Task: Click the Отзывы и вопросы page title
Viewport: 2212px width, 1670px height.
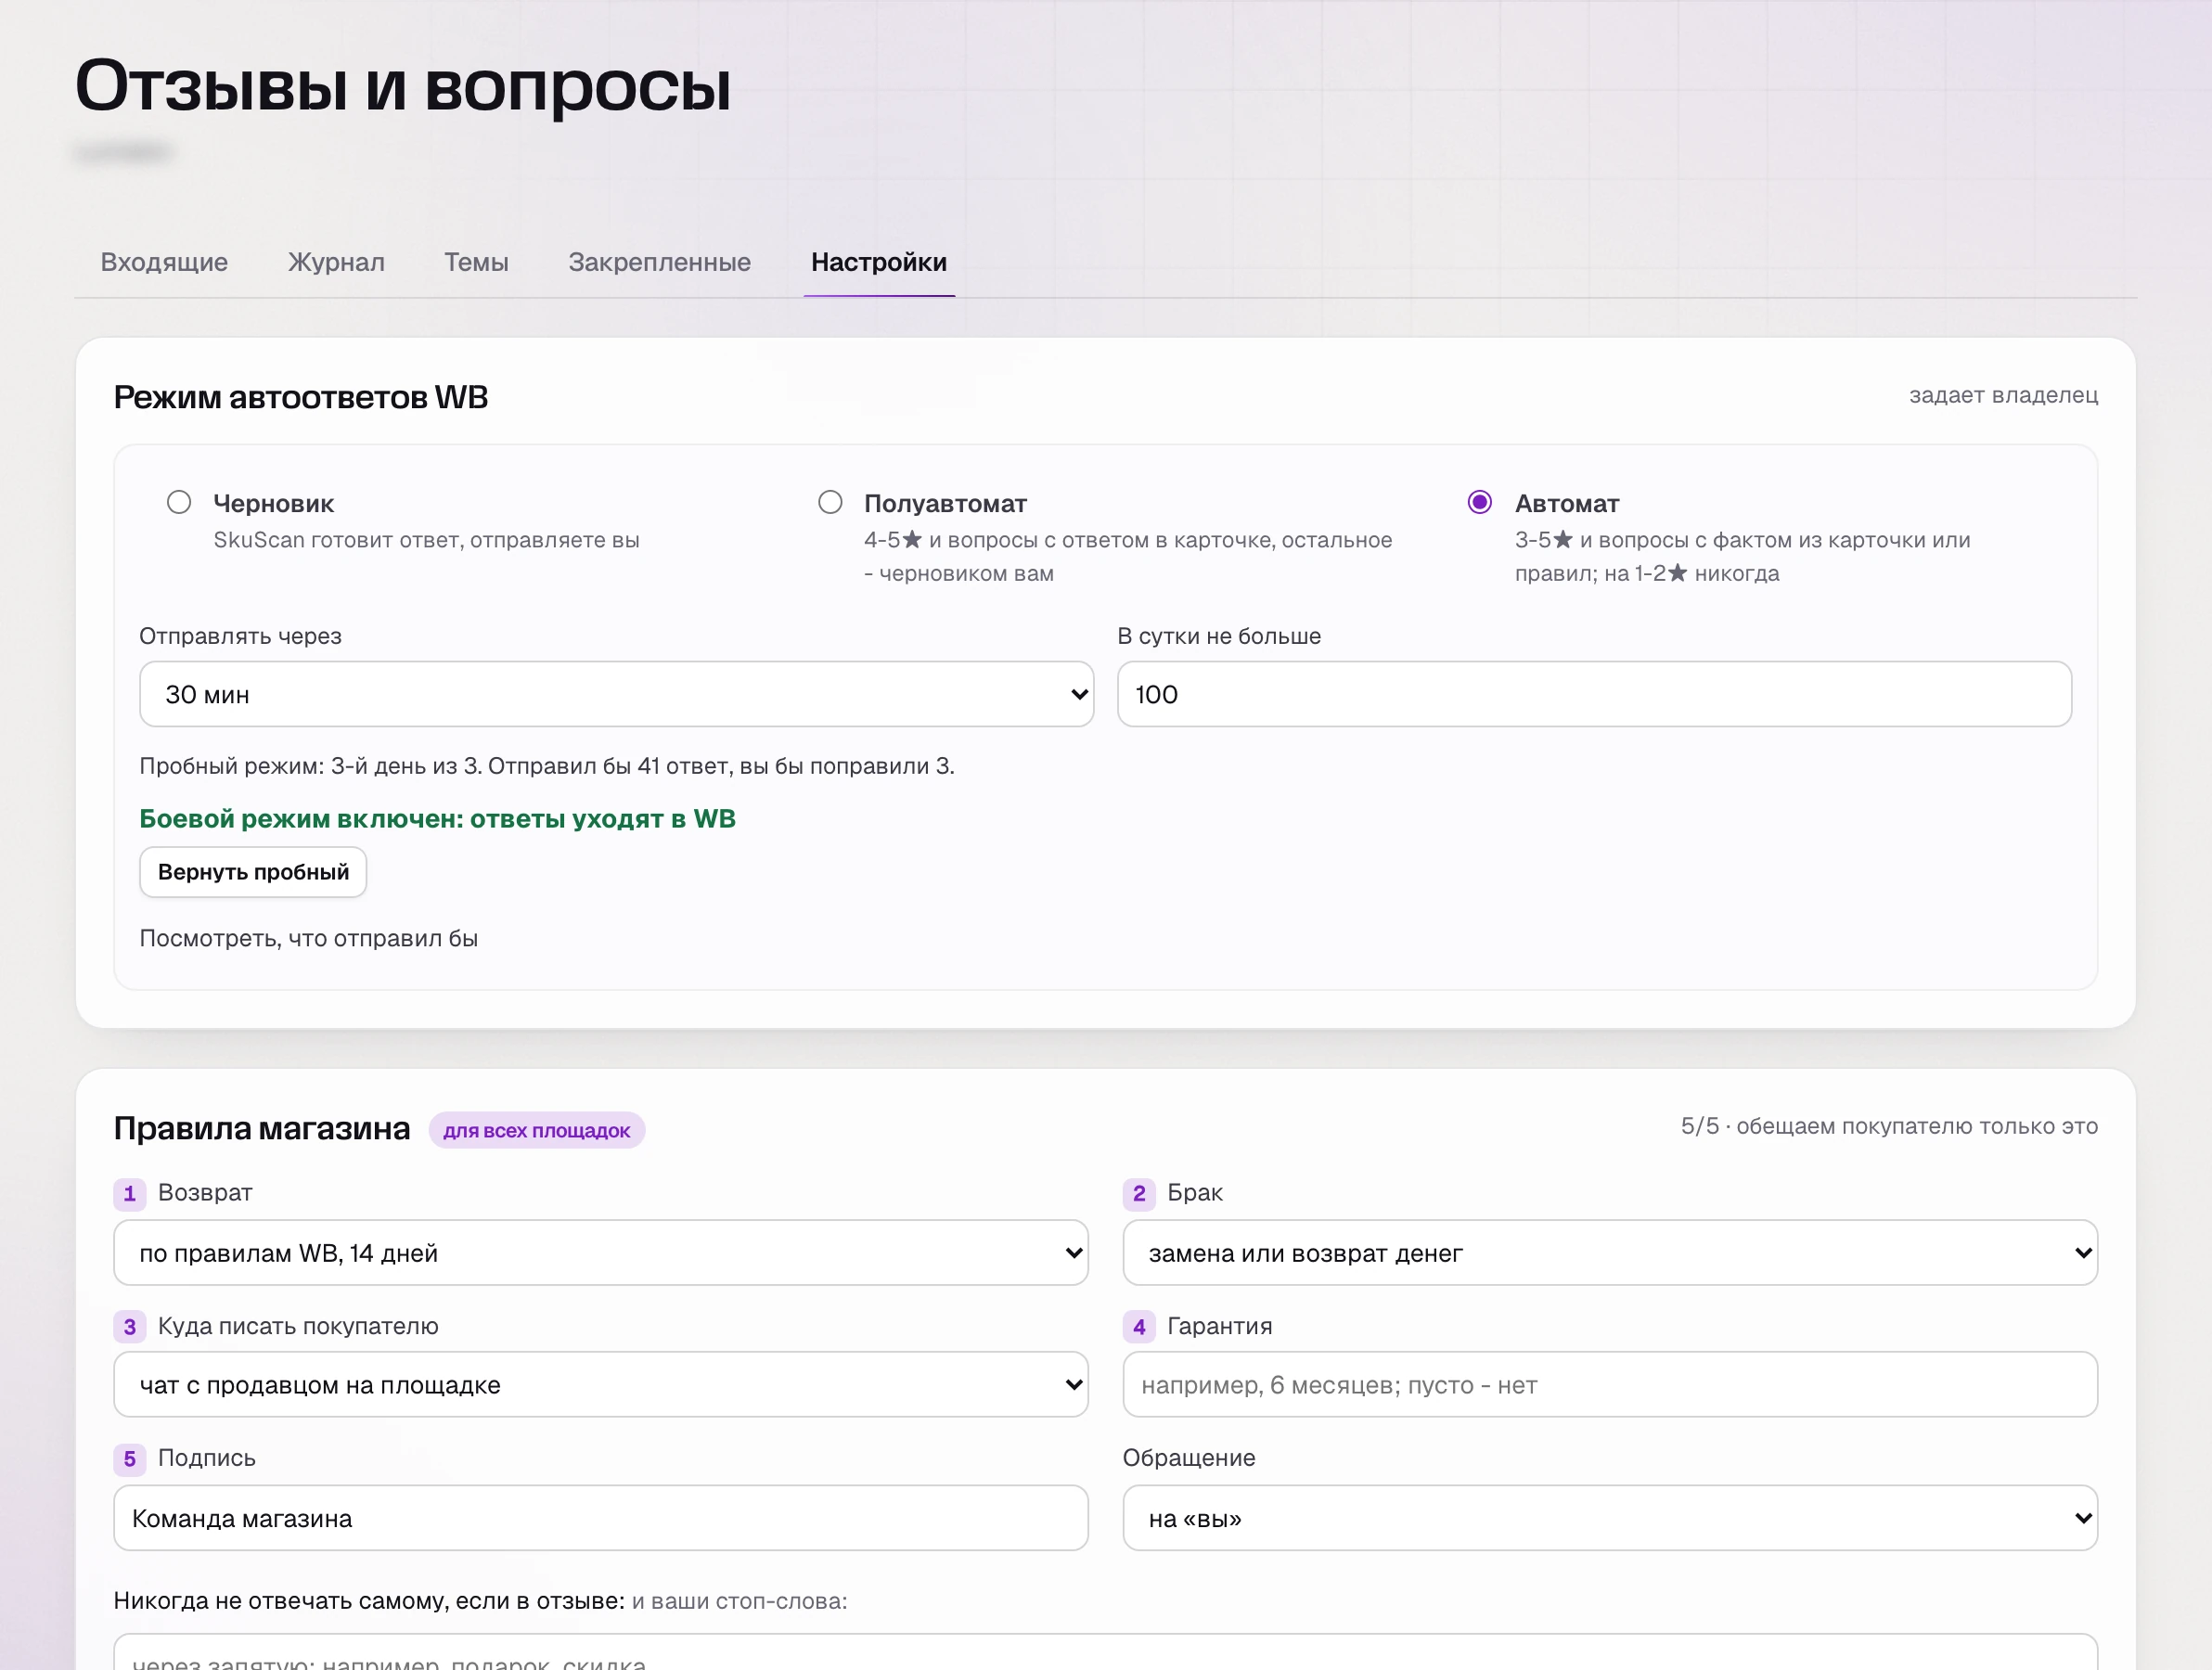Action: click(x=403, y=85)
